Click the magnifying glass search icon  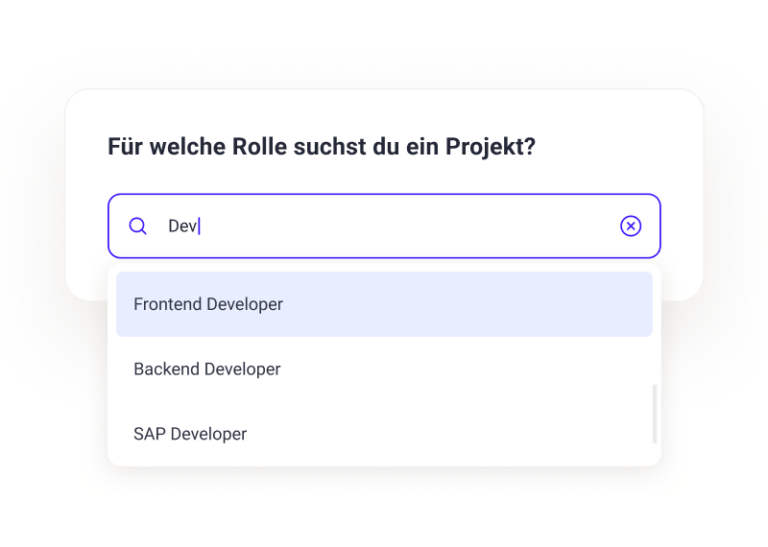coord(138,226)
